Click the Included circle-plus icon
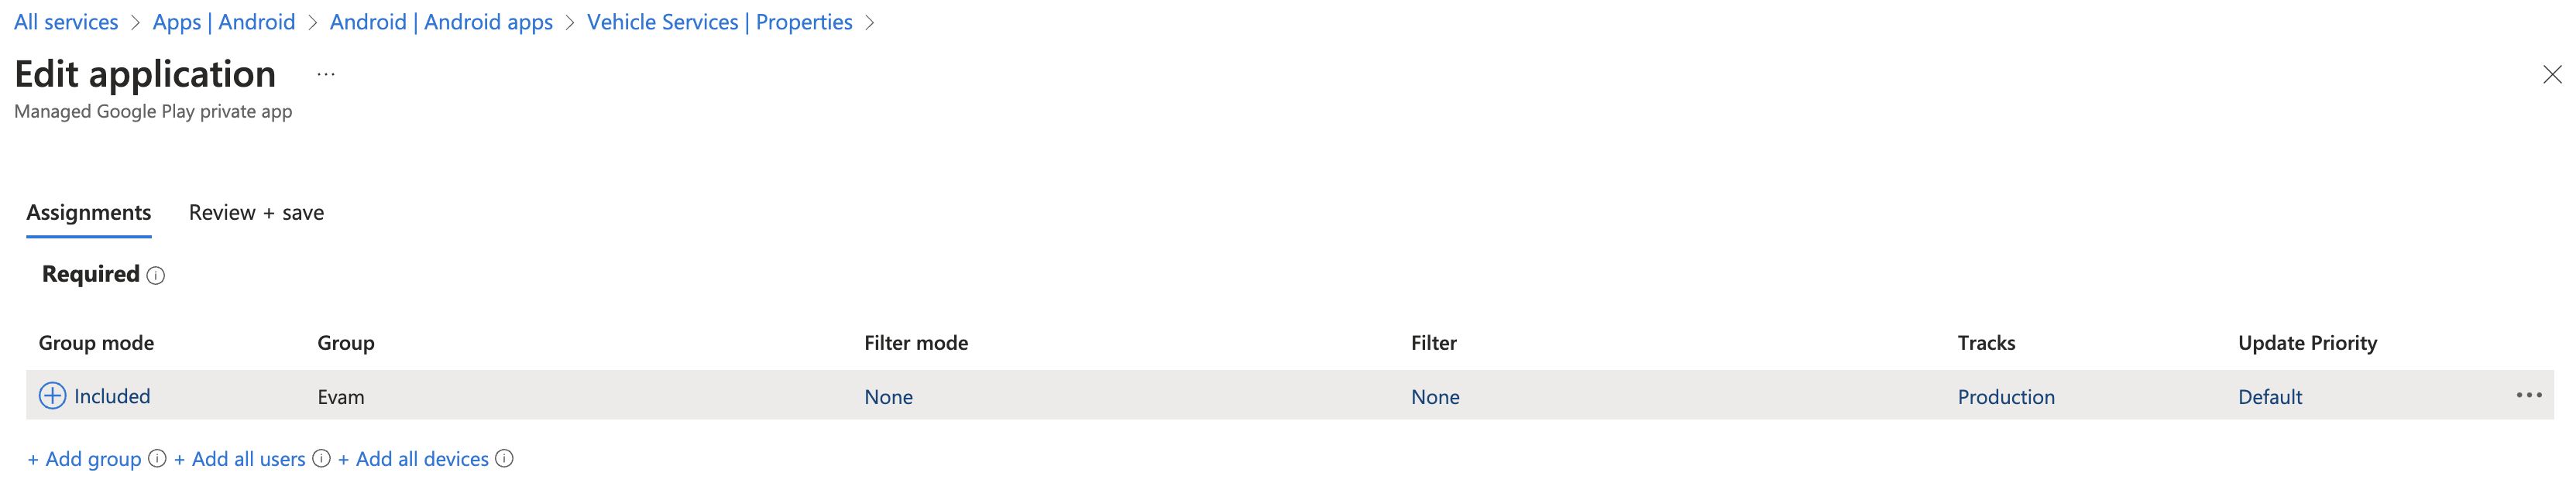This screenshot has width=2576, height=500. pos(52,395)
